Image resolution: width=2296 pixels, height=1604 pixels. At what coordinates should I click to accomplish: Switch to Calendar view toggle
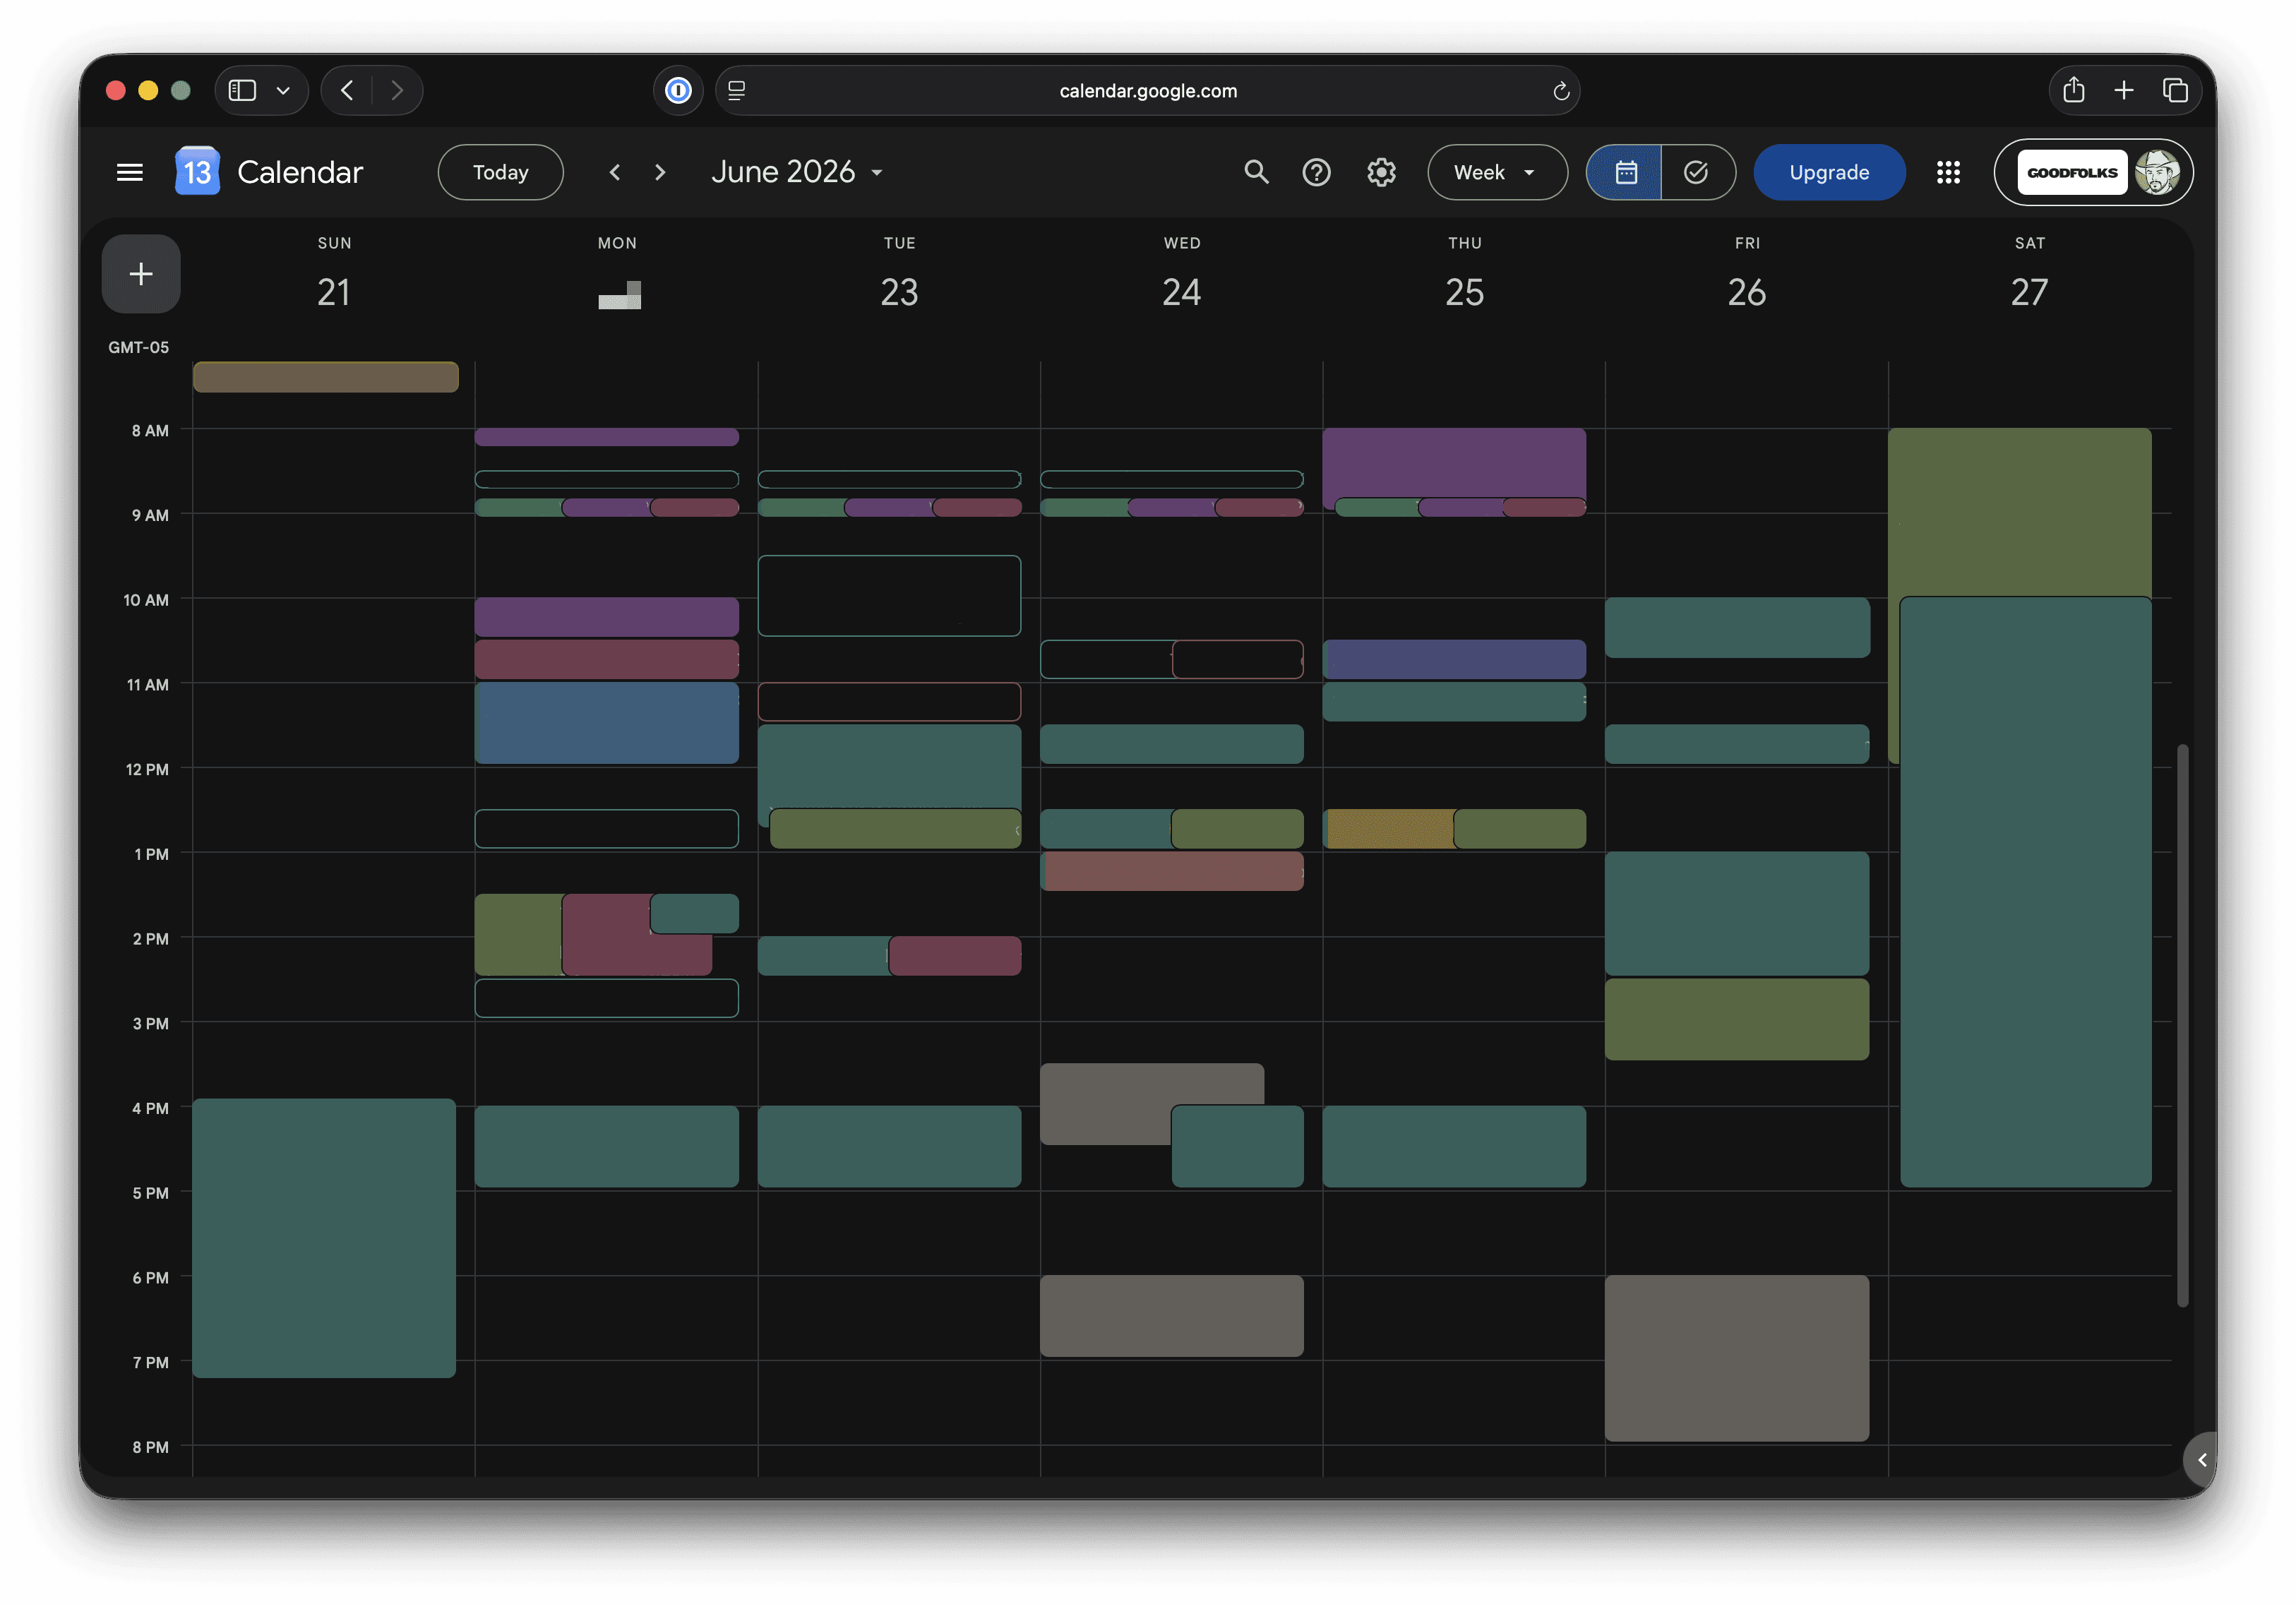(1625, 172)
